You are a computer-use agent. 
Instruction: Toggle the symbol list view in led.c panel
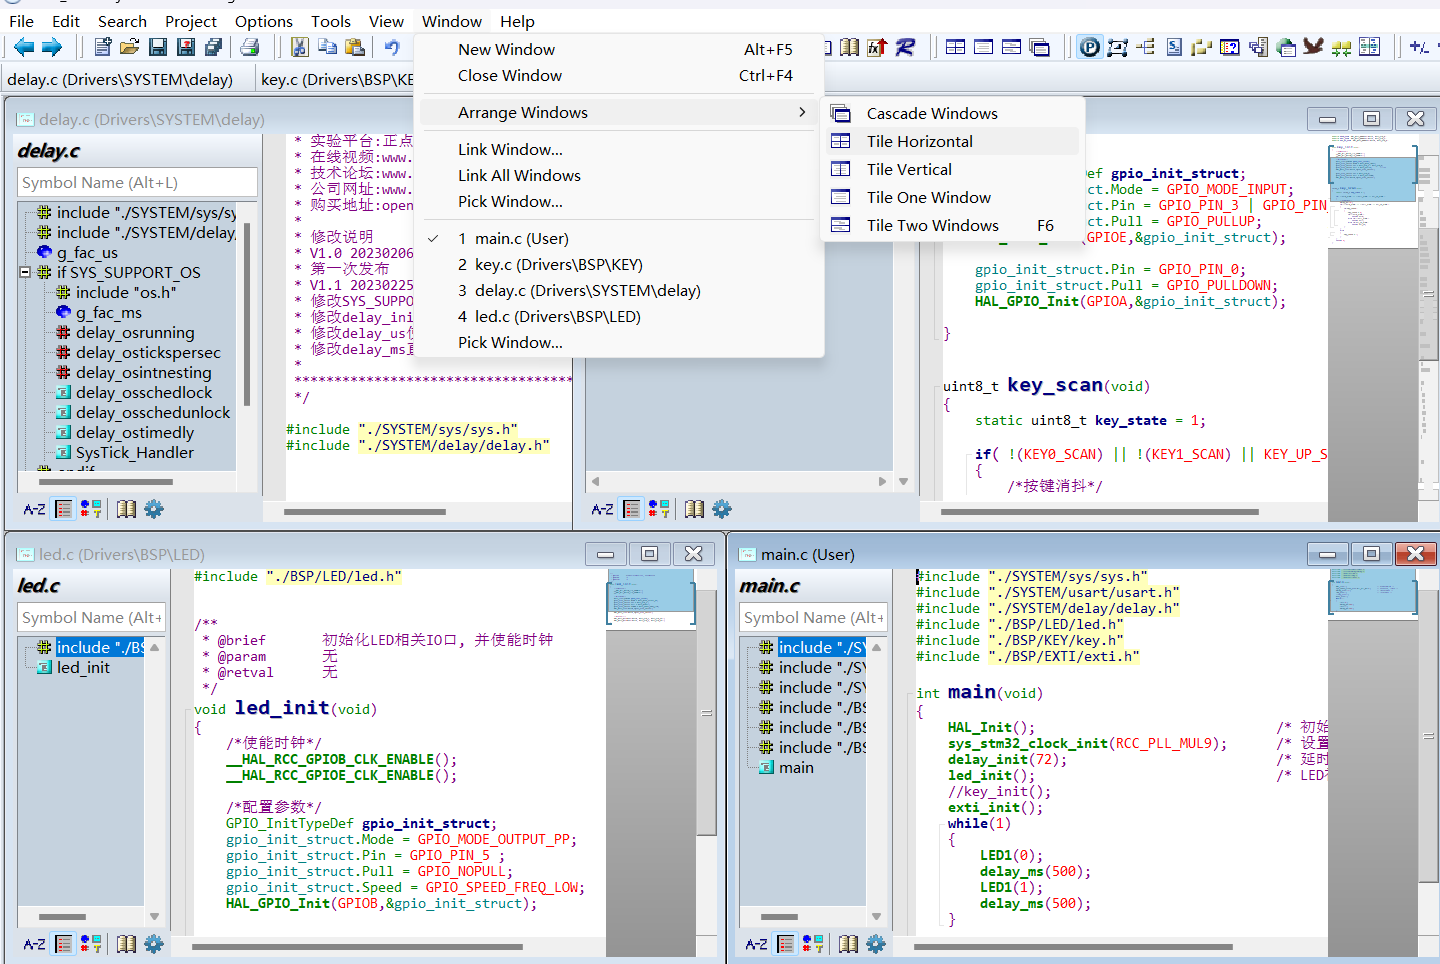click(63, 943)
